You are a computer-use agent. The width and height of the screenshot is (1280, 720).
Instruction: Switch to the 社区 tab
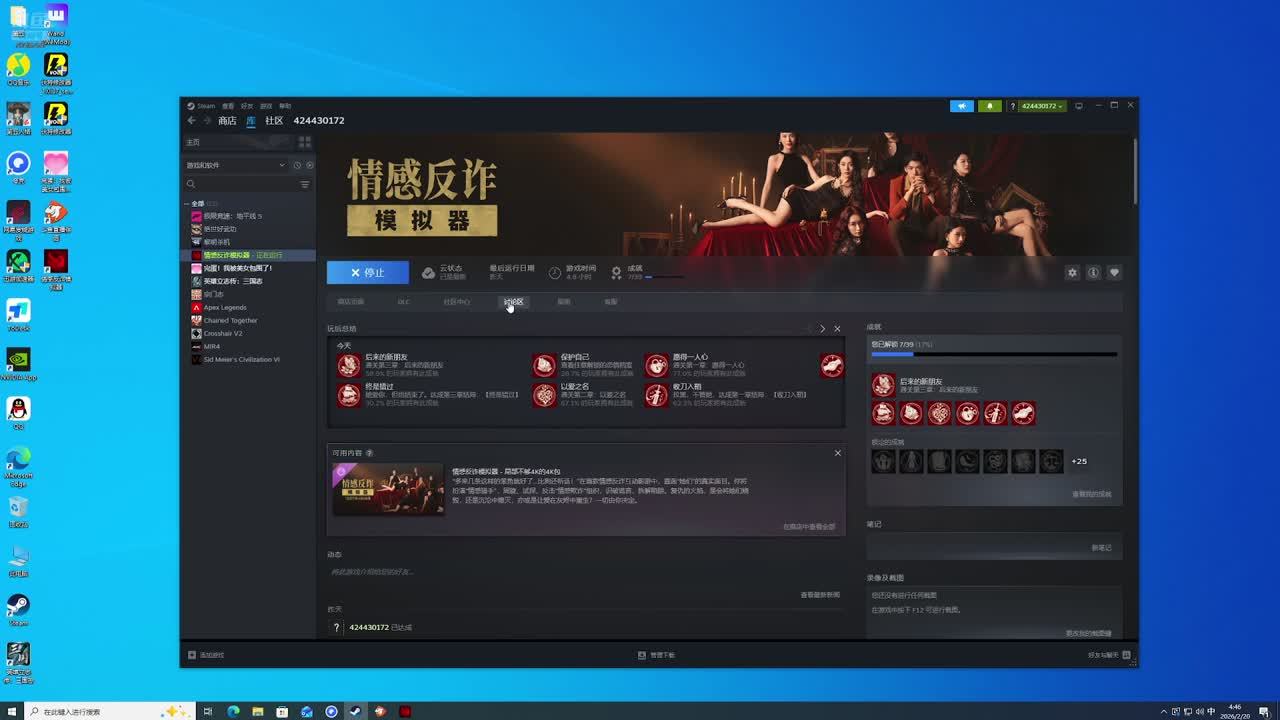[x=274, y=121]
